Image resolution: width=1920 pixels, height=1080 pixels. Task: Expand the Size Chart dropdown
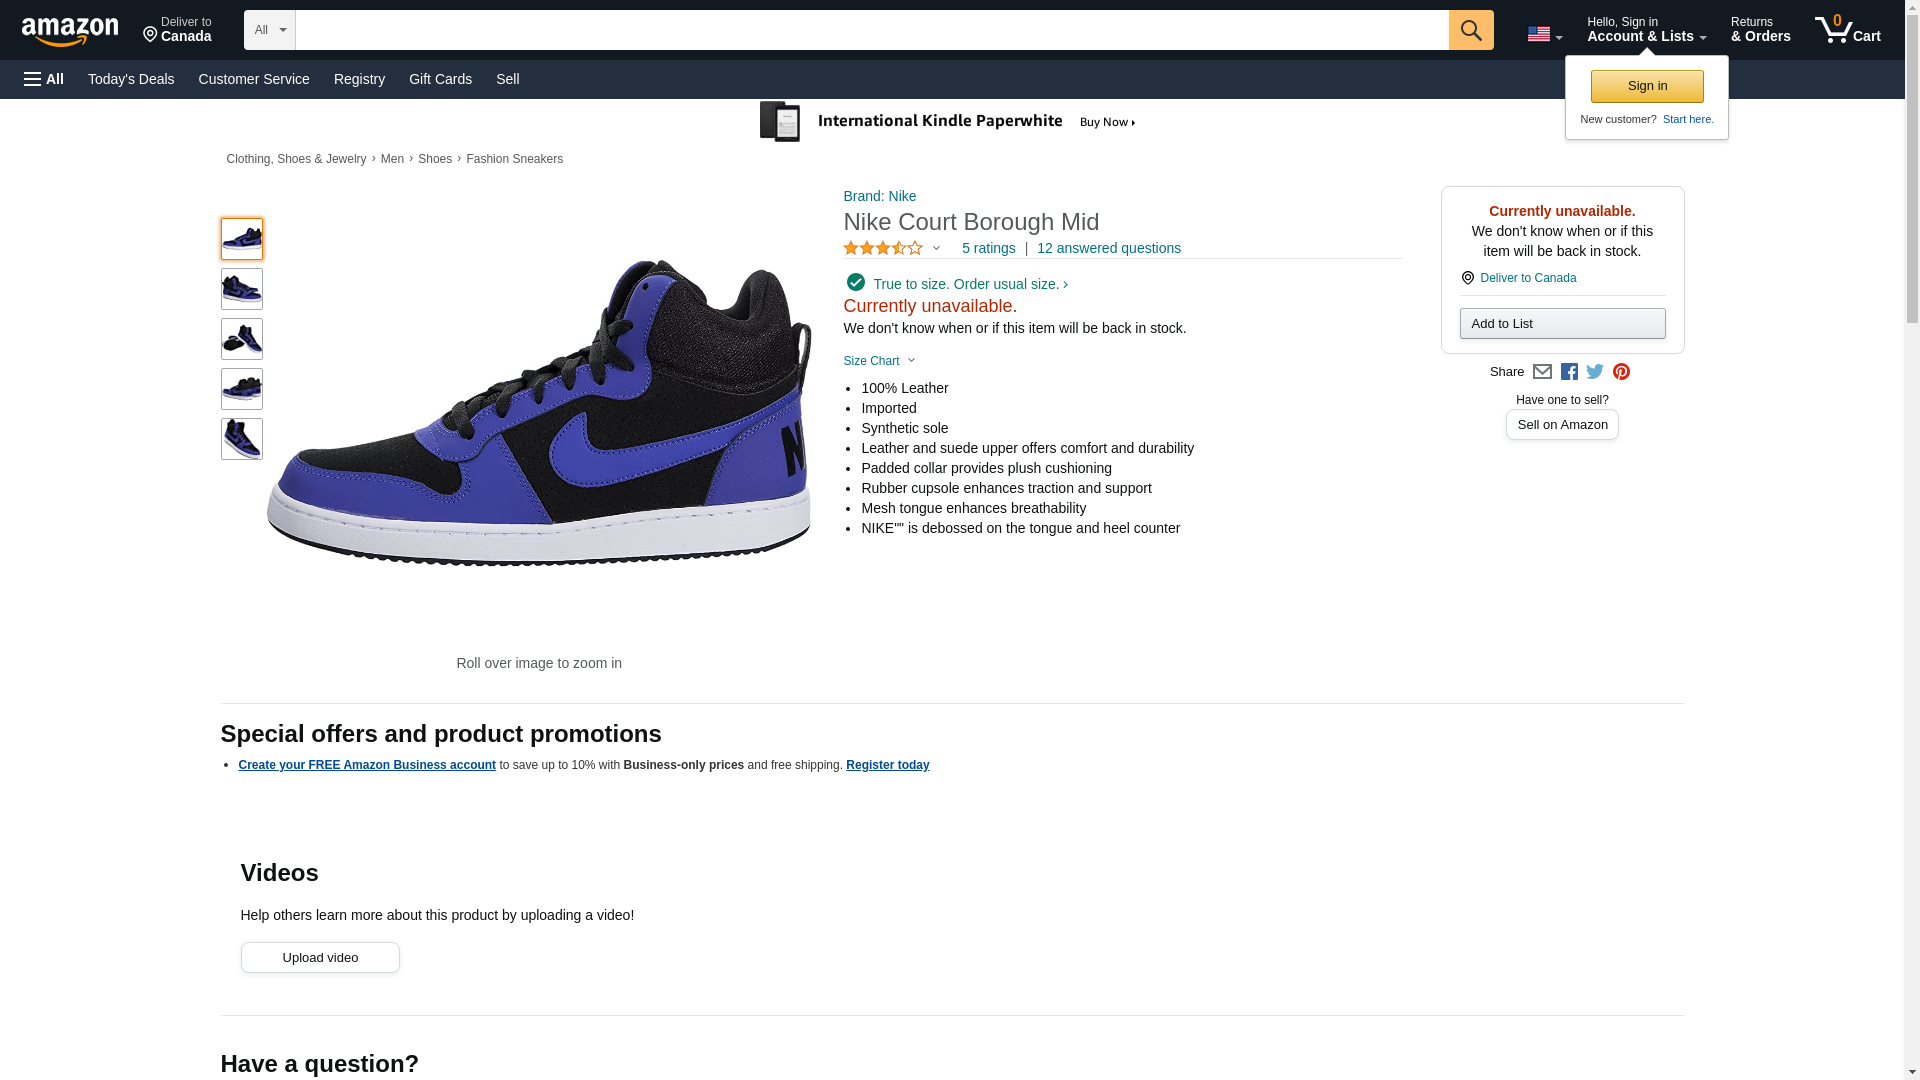[x=879, y=361]
